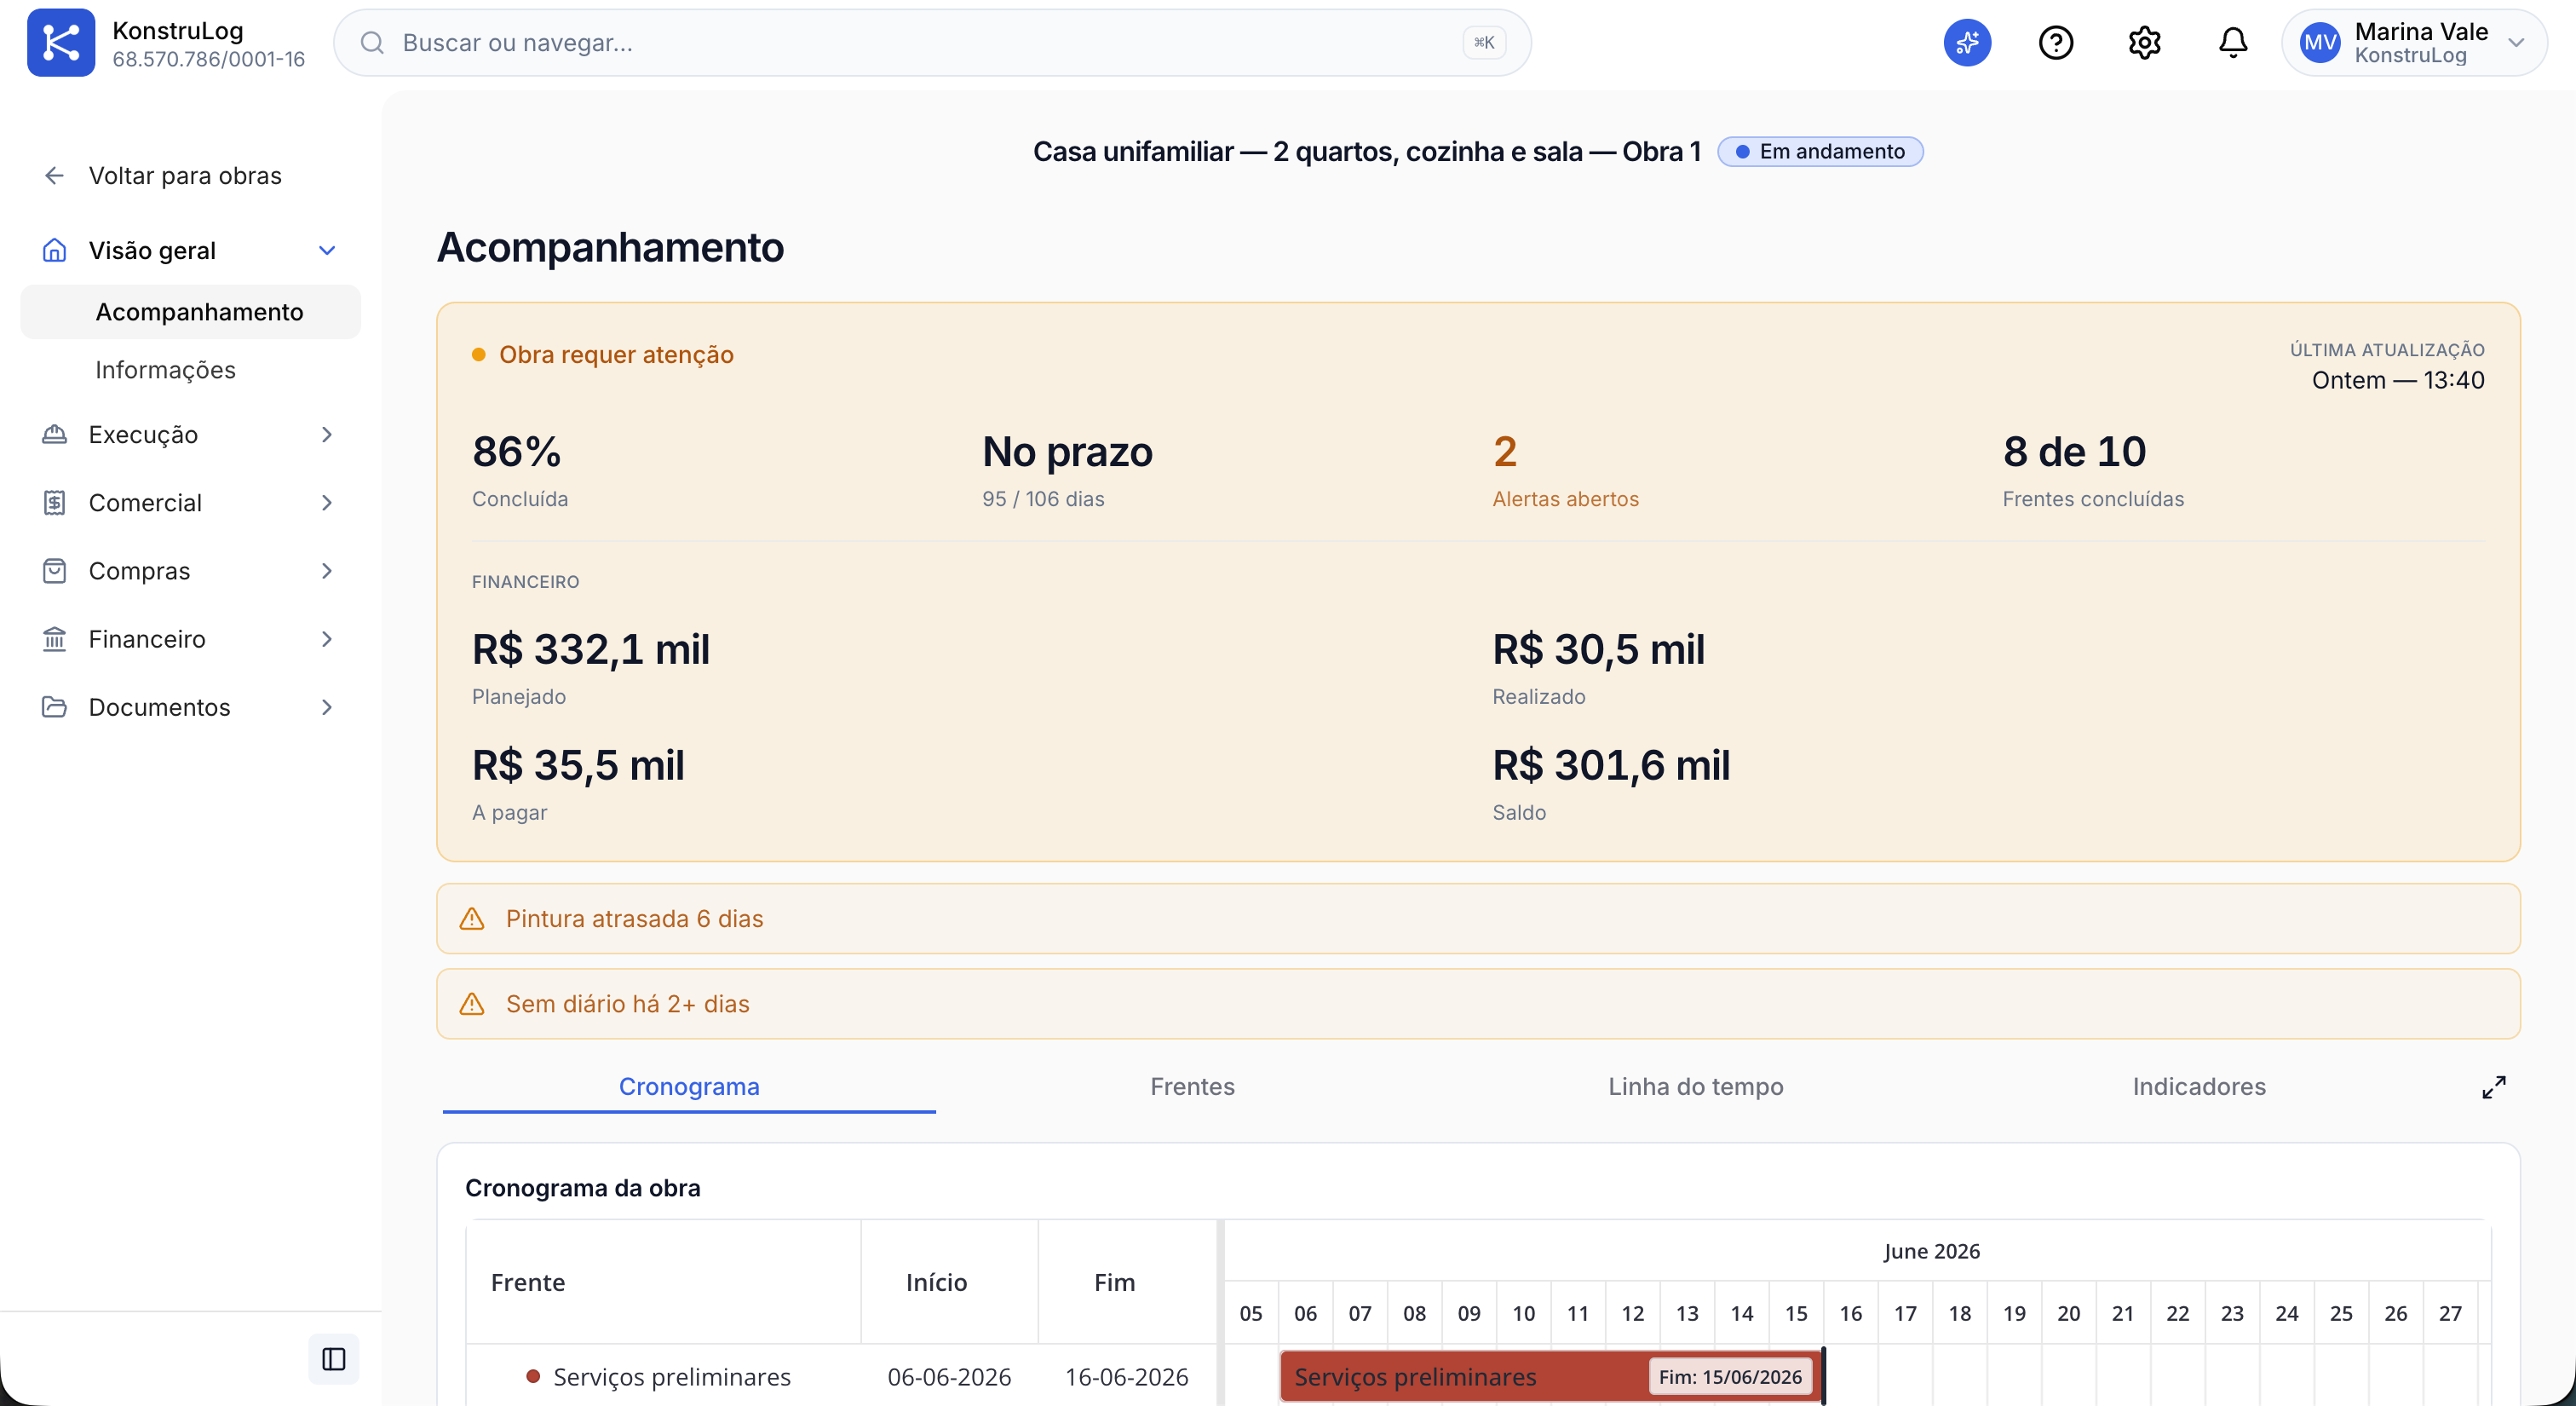Image resolution: width=2576 pixels, height=1406 pixels.
Task: Click the 2 Alertas abertos counter
Action: (x=1565, y=470)
